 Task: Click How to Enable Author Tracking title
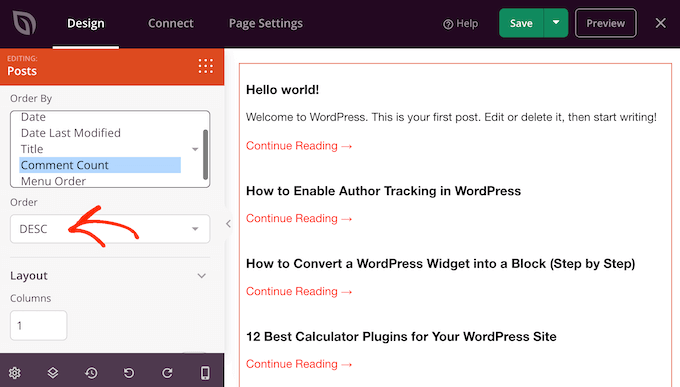click(383, 191)
